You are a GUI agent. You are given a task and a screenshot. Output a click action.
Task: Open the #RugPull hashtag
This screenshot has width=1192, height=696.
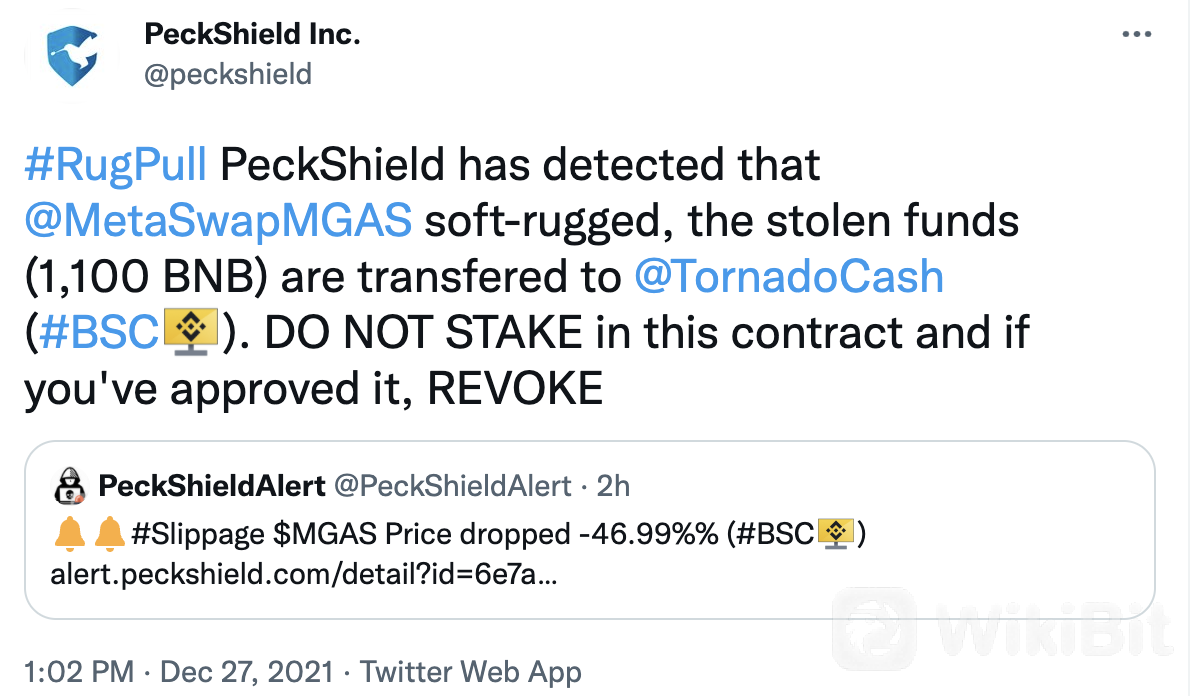[x=116, y=165]
